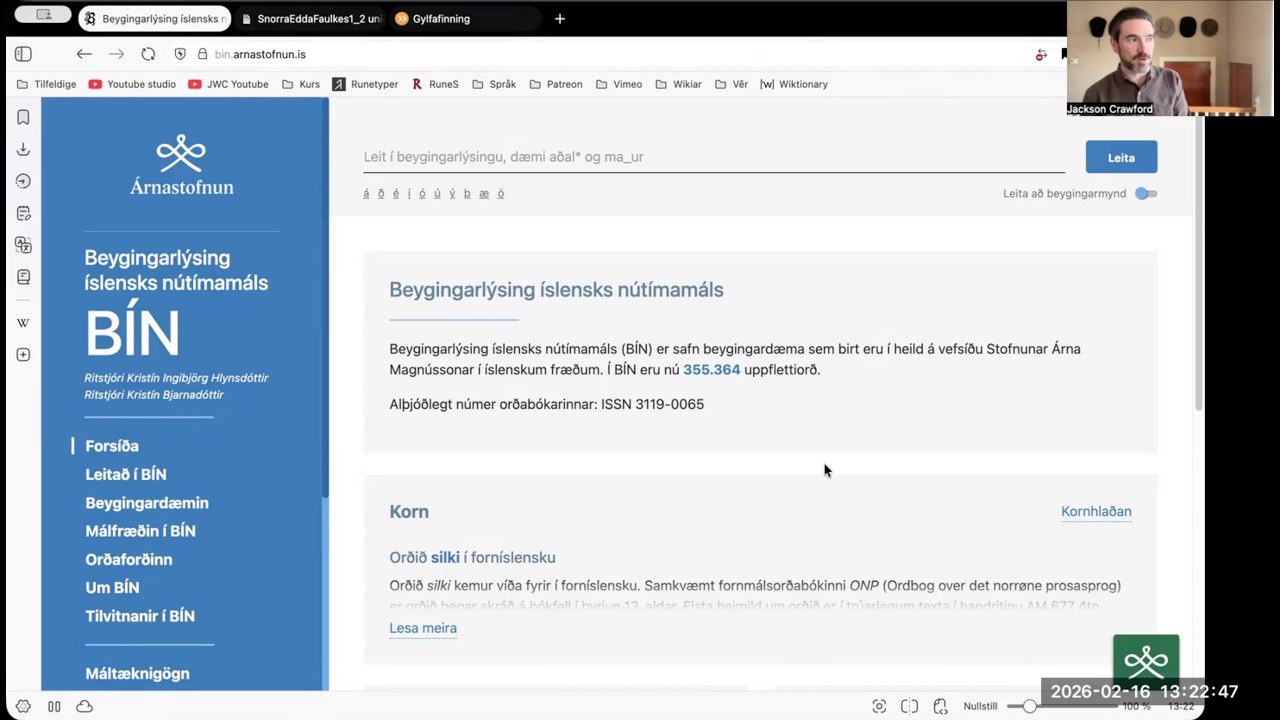Show site info via the padlock icon

202,54
